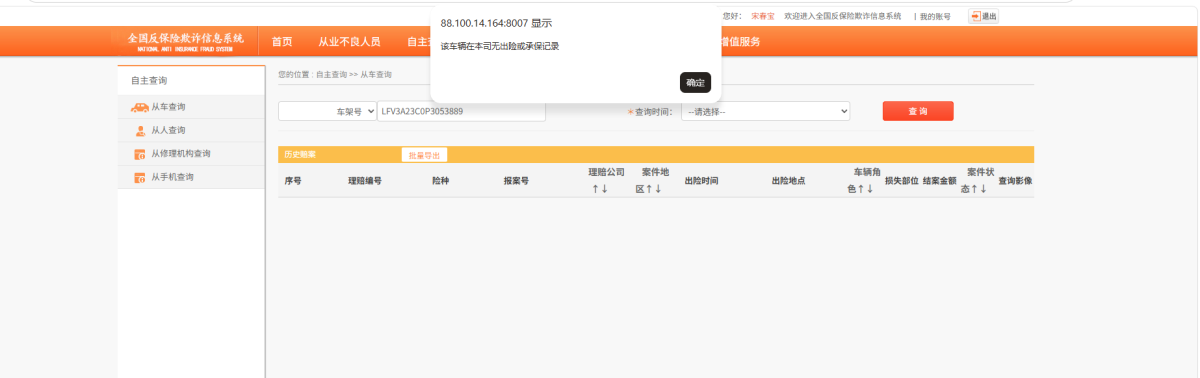The image size is (1200, 378).
Task: Sort descending by 车辆角色 down arrow
Action: click(870, 189)
